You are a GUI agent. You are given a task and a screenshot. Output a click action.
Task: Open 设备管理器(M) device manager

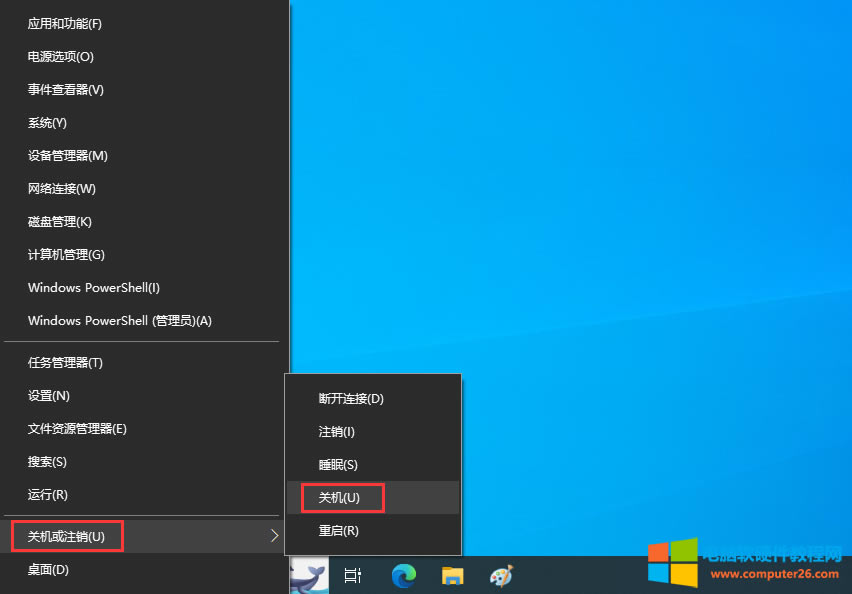click(x=68, y=155)
